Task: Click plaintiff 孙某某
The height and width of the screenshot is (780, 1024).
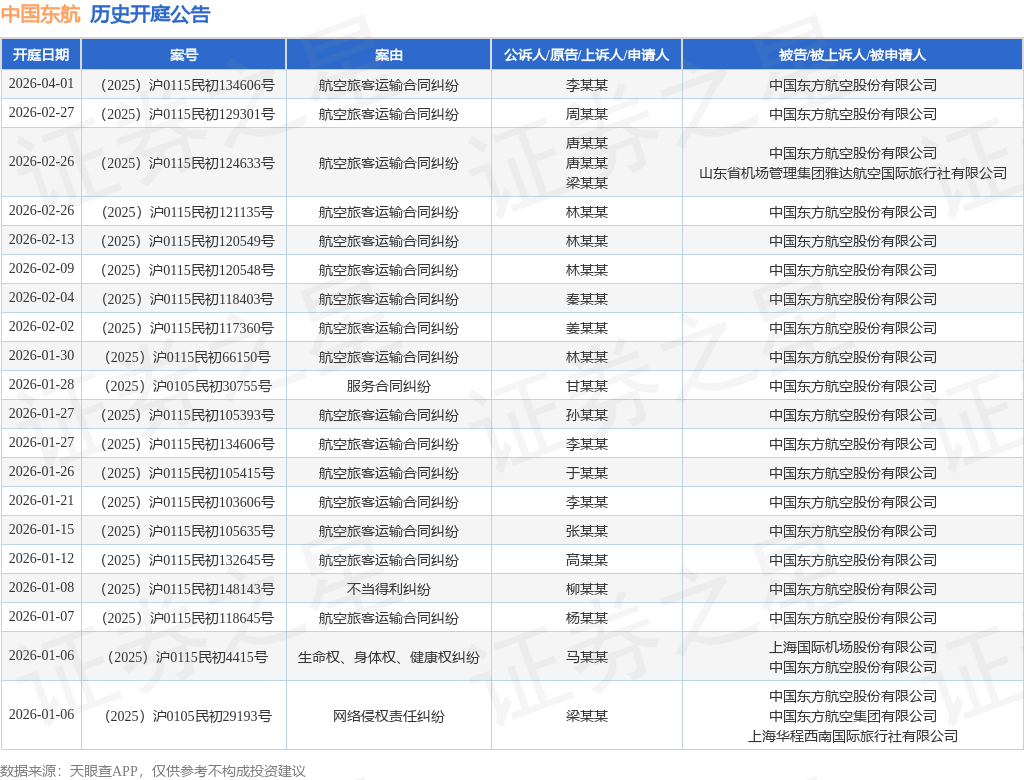Action: [586, 415]
